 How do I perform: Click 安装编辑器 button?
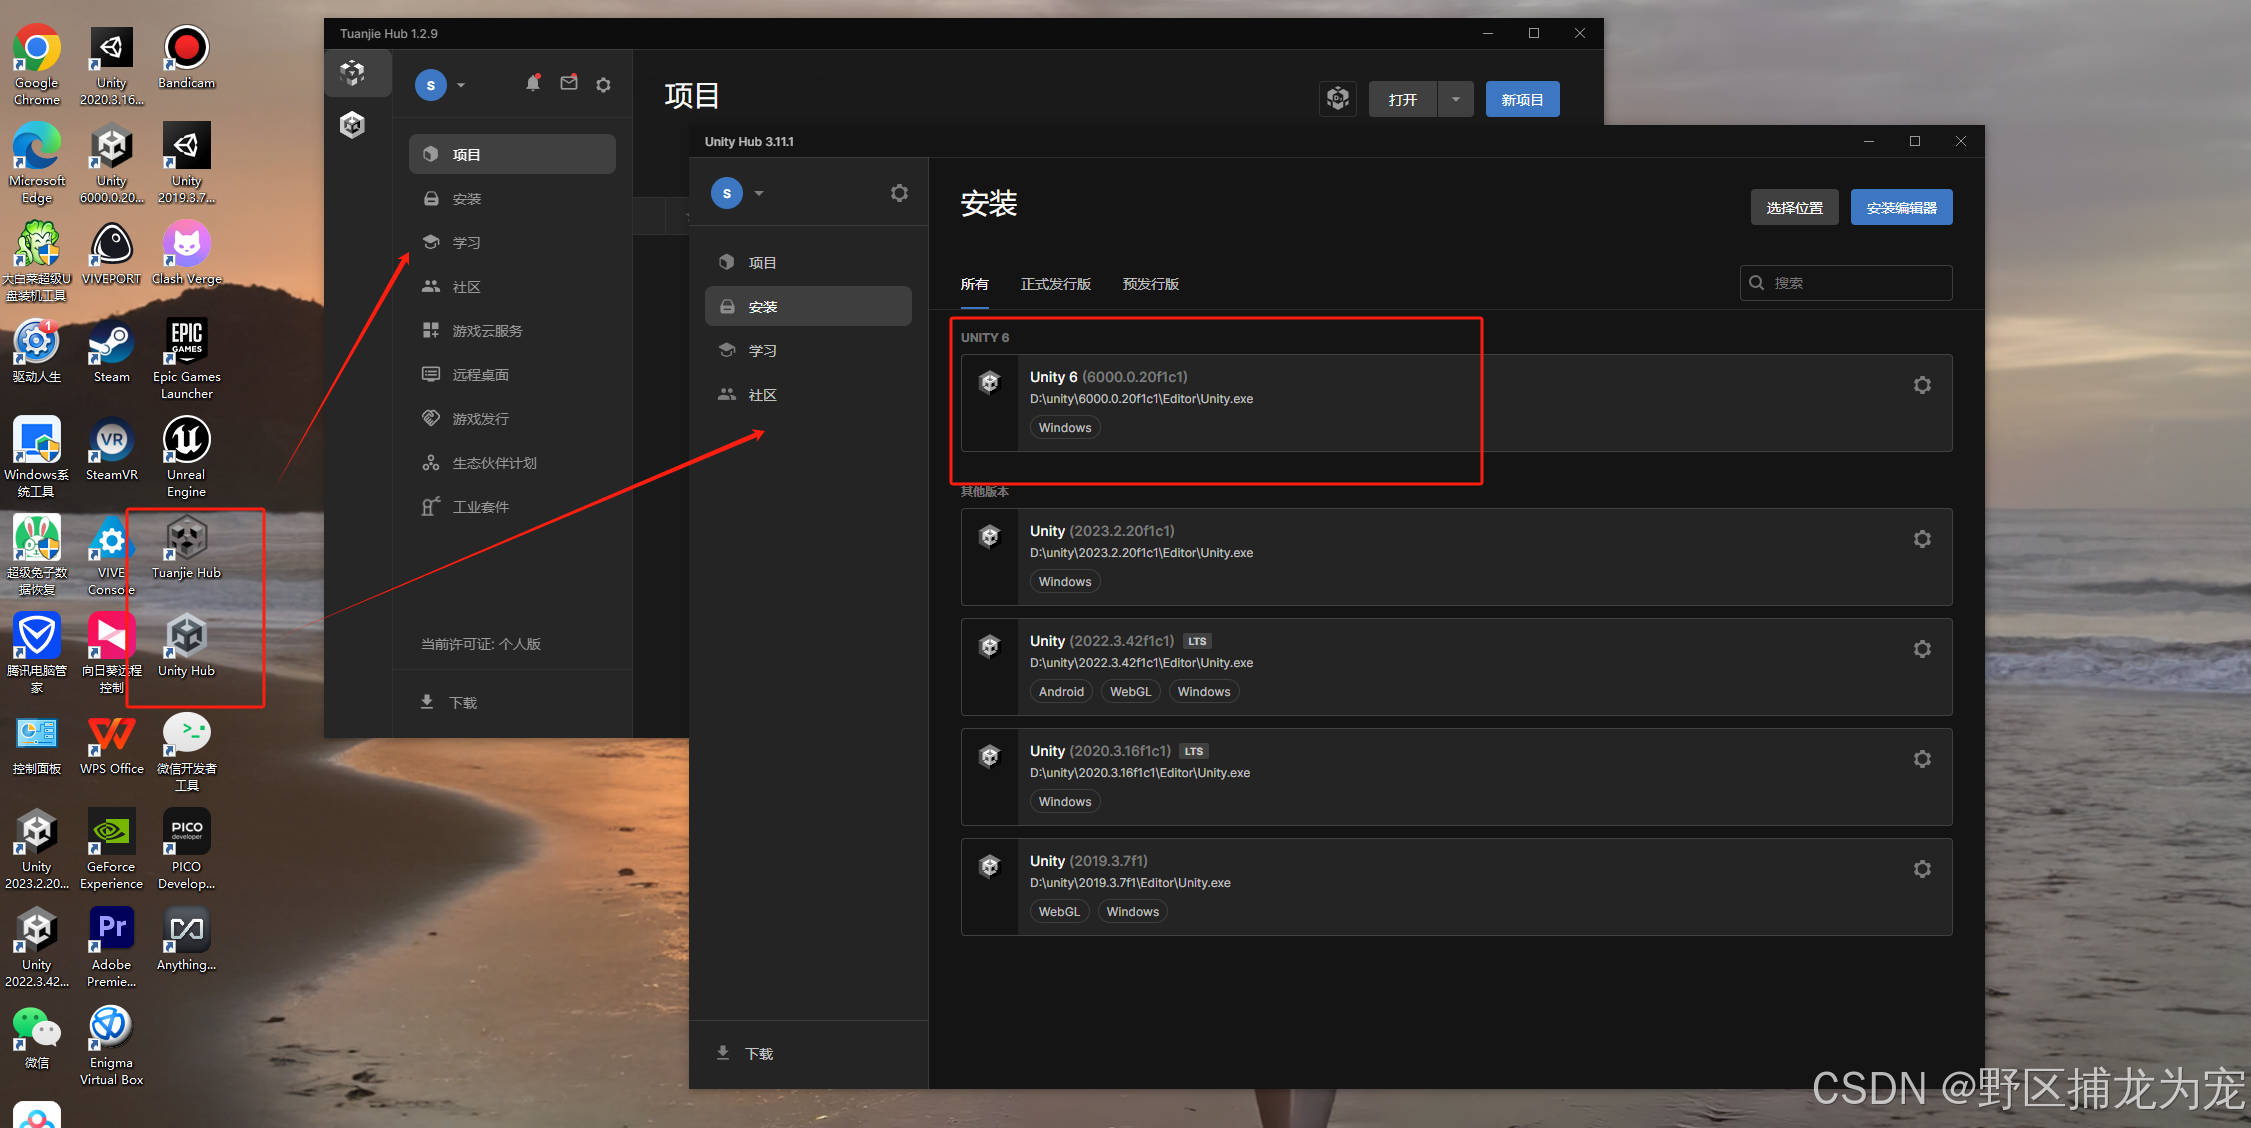coord(1900,208)
